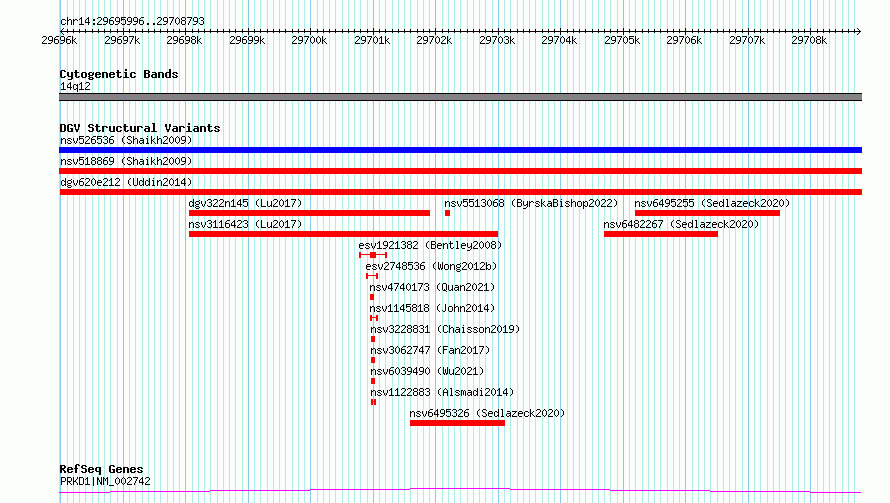Click the esv2748536 (Wong2012b) label

pyautogui.click(x=431, y=266)
